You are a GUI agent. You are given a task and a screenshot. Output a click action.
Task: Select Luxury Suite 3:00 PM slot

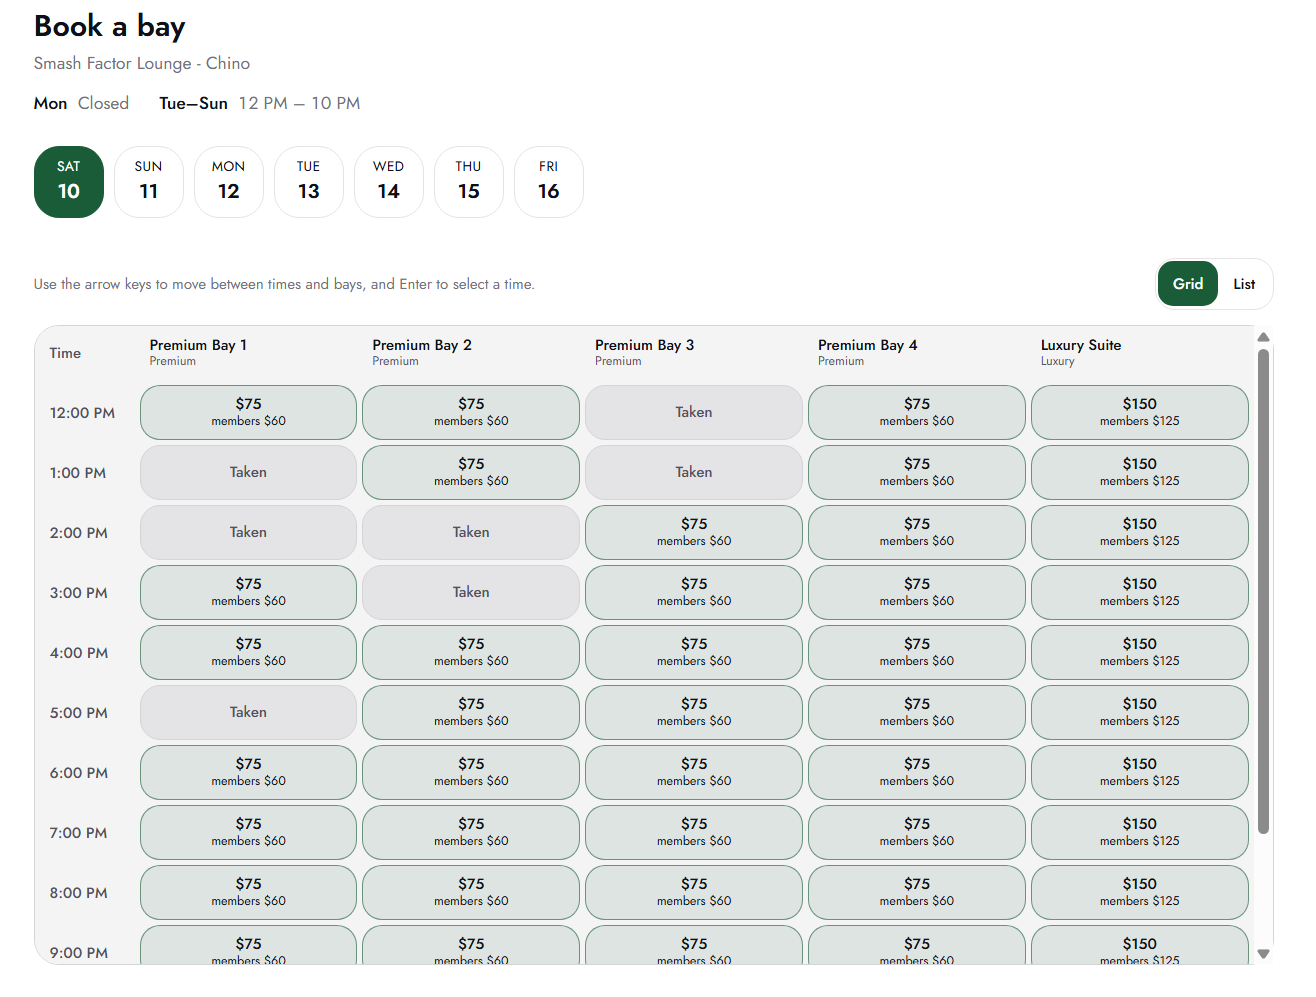(1140, 592)
